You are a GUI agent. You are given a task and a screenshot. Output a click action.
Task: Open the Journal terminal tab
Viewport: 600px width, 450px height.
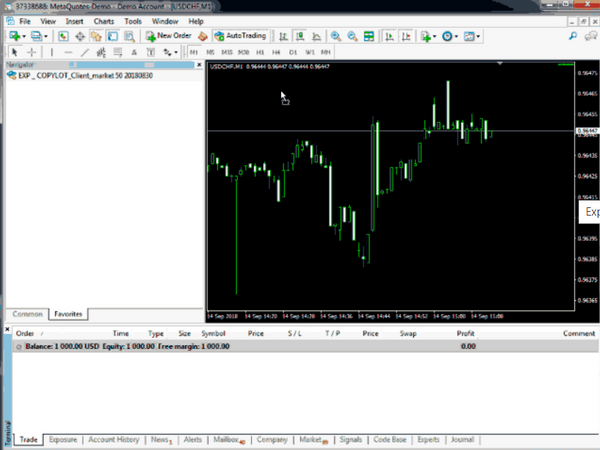462,439
